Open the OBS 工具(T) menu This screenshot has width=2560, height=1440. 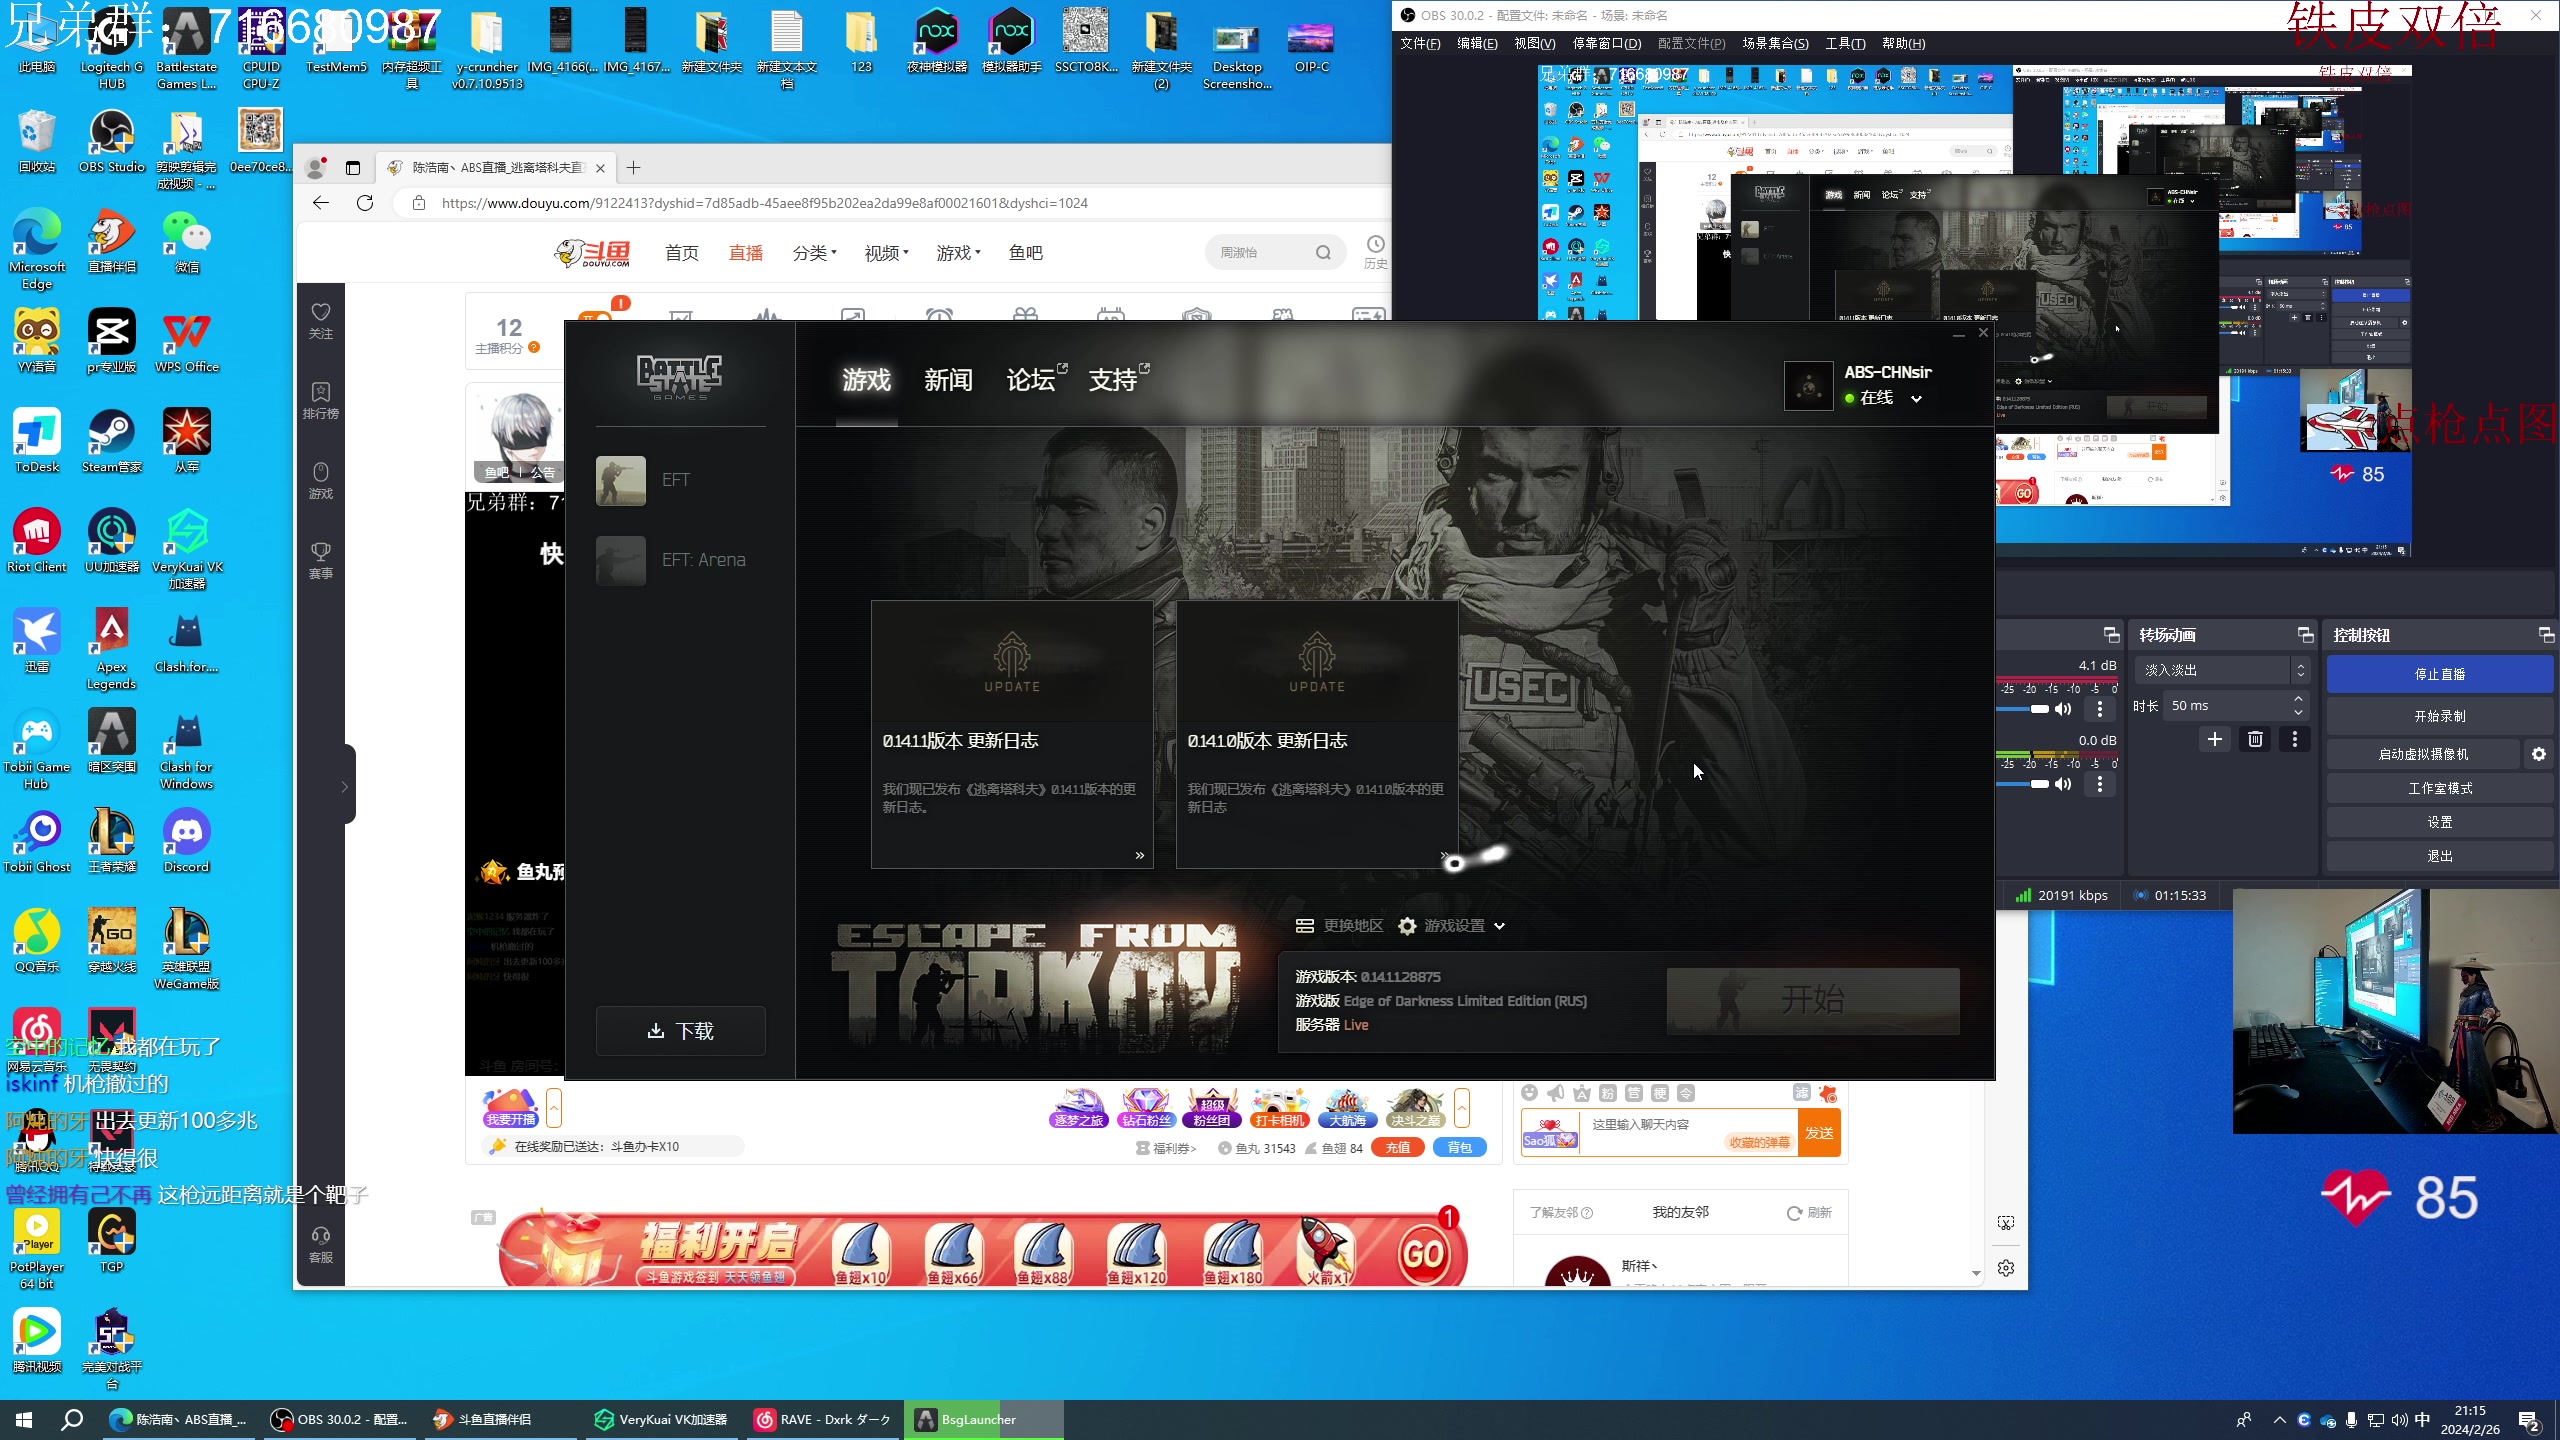(x=1845, y=43)
